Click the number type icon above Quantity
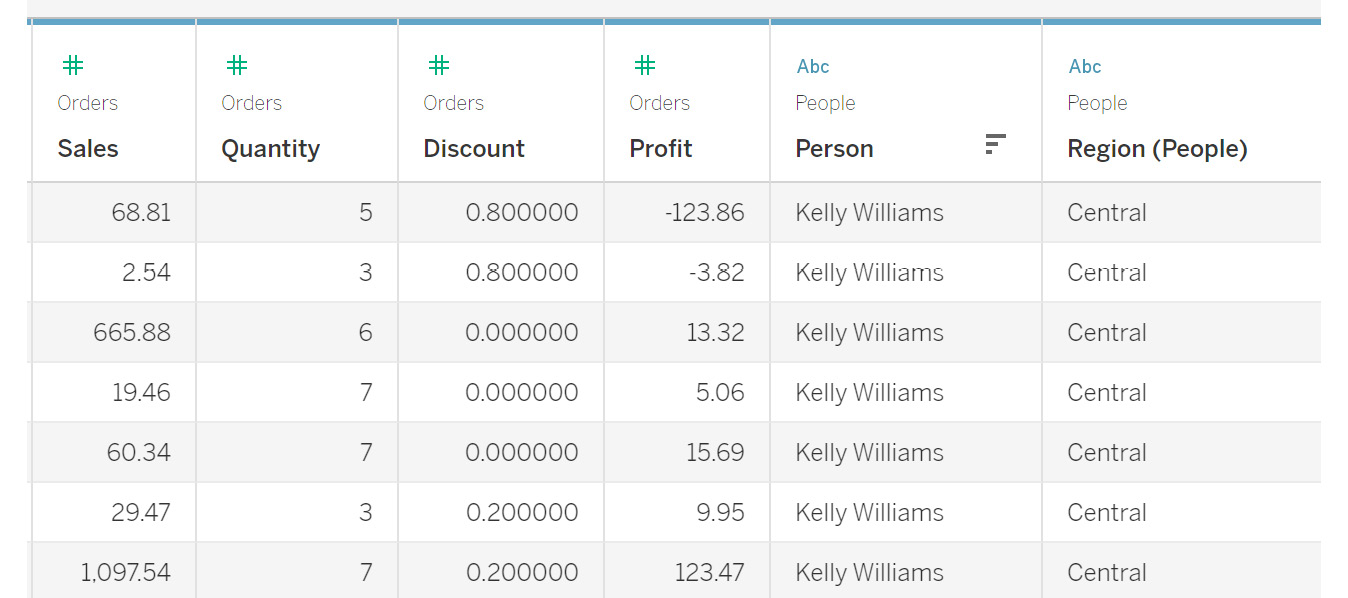 236,66
